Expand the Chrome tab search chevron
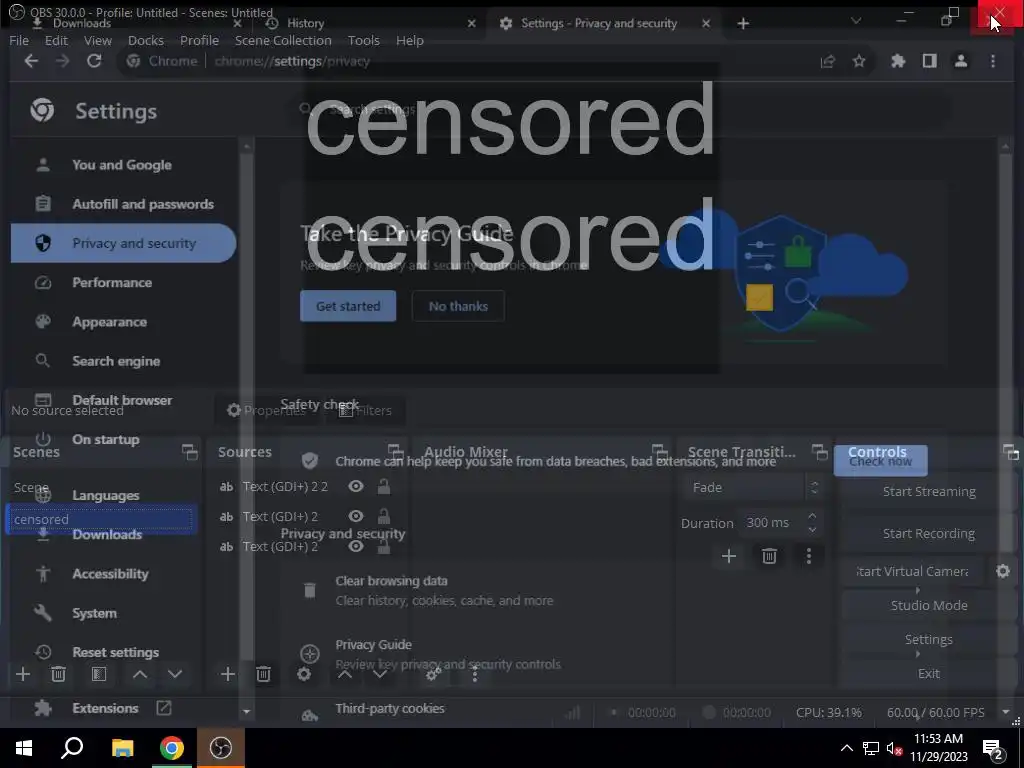The width and height of the screenshot is (1024, 768). 856,22
